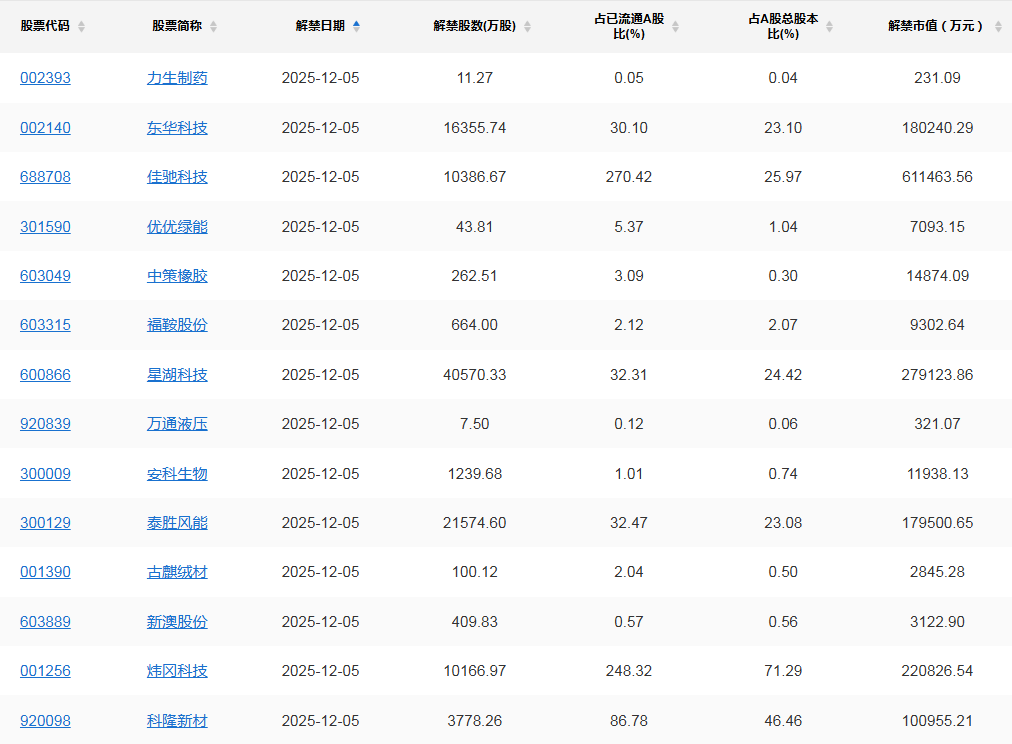The height and width of the screenshot is (744, 1012).
Task: Click the blue sort arrow beside 解禁日期
Action: click(356, 26)
